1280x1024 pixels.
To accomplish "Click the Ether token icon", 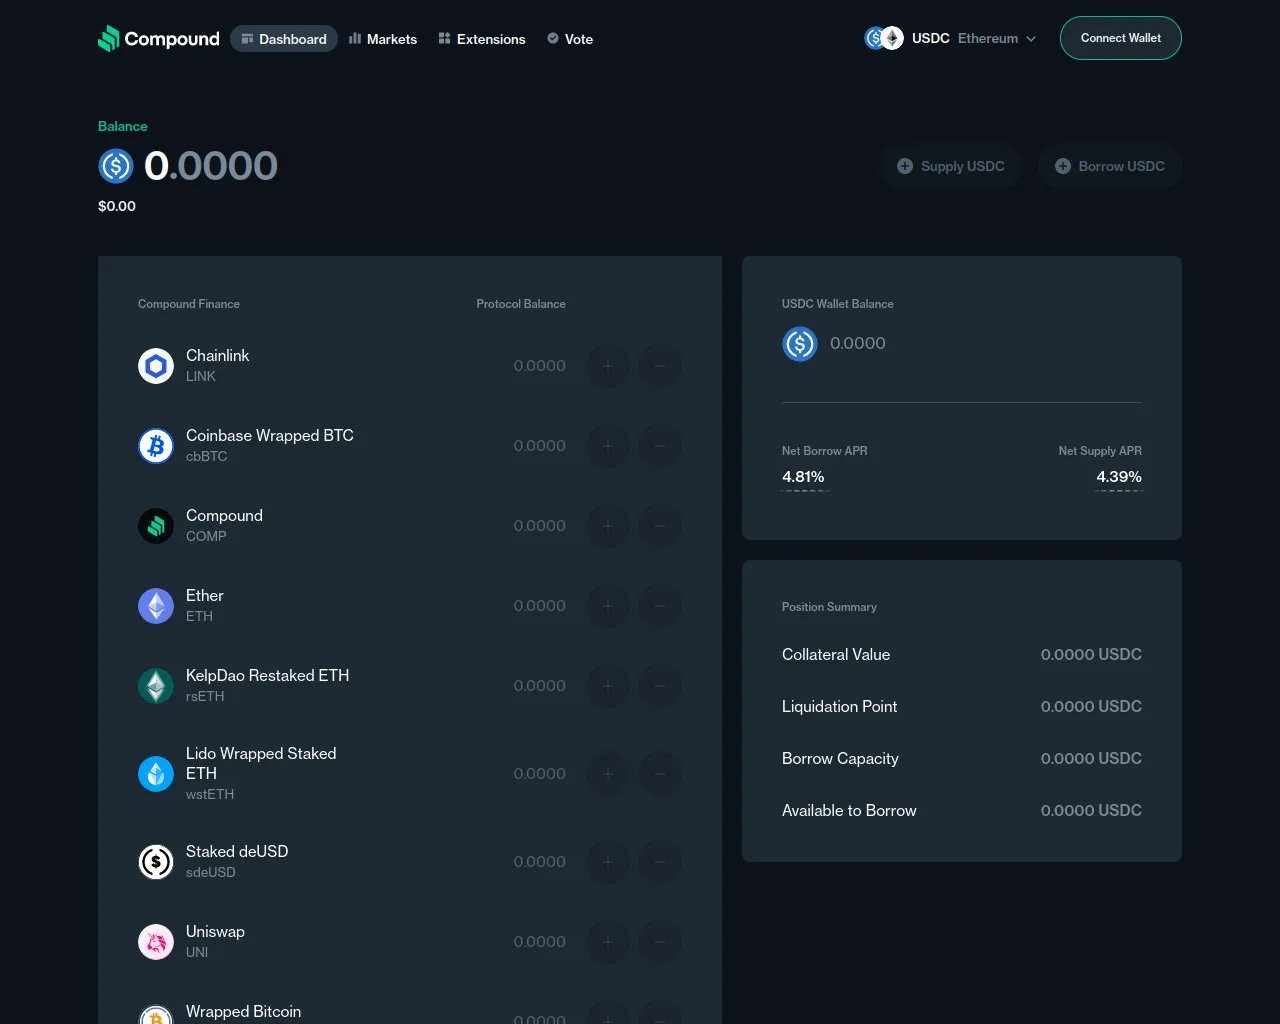I will click(x=156, y=606).
